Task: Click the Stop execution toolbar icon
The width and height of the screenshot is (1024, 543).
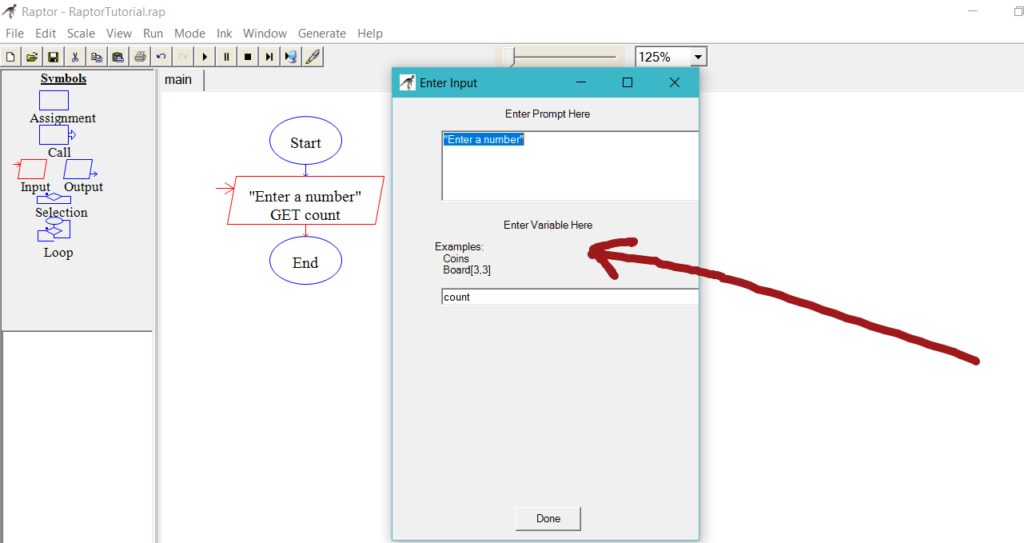Action: (x=248, y=57)
